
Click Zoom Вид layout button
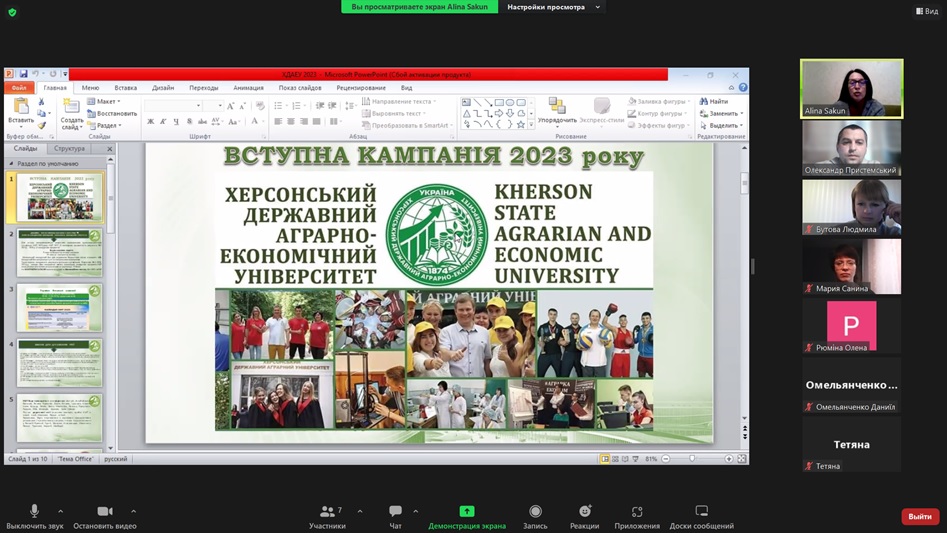coord(927,11)
